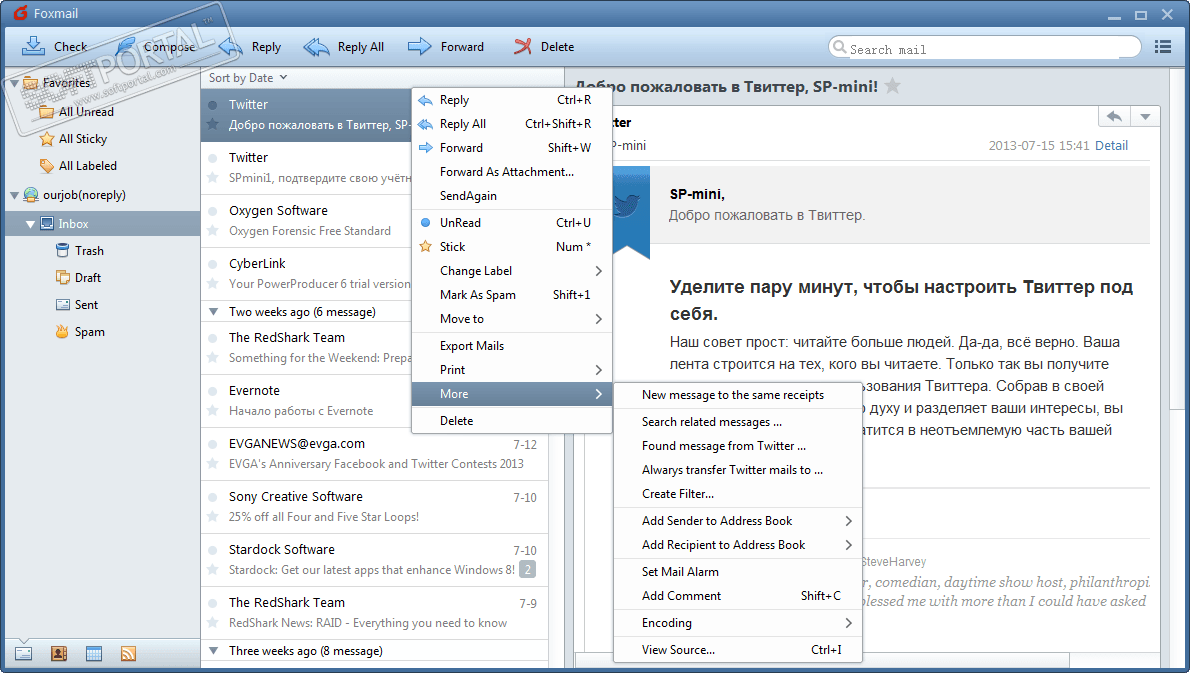The image size is (1190, 673).
Task: Choose Stick in the context menu
Action: pos(512,247)
